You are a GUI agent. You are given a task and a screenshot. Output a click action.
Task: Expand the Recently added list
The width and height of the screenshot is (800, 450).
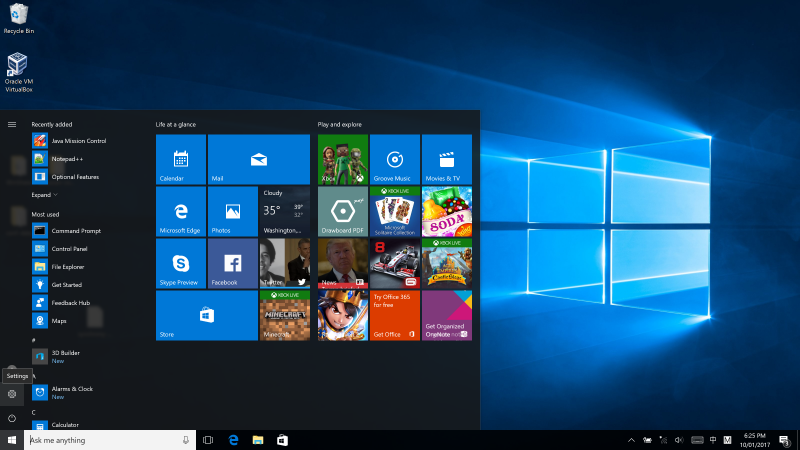pyautogui.click(x=44, y=195)
